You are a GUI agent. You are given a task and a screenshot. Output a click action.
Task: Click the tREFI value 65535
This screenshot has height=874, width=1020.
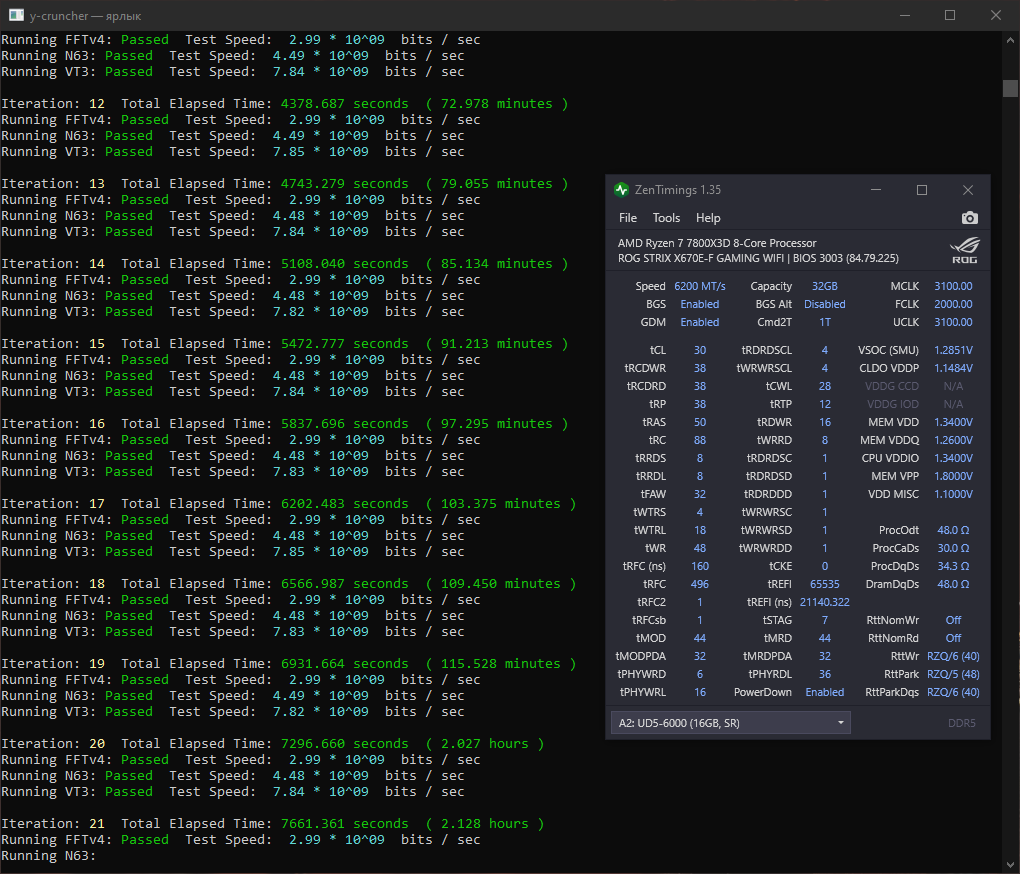[x=824, y=584]
